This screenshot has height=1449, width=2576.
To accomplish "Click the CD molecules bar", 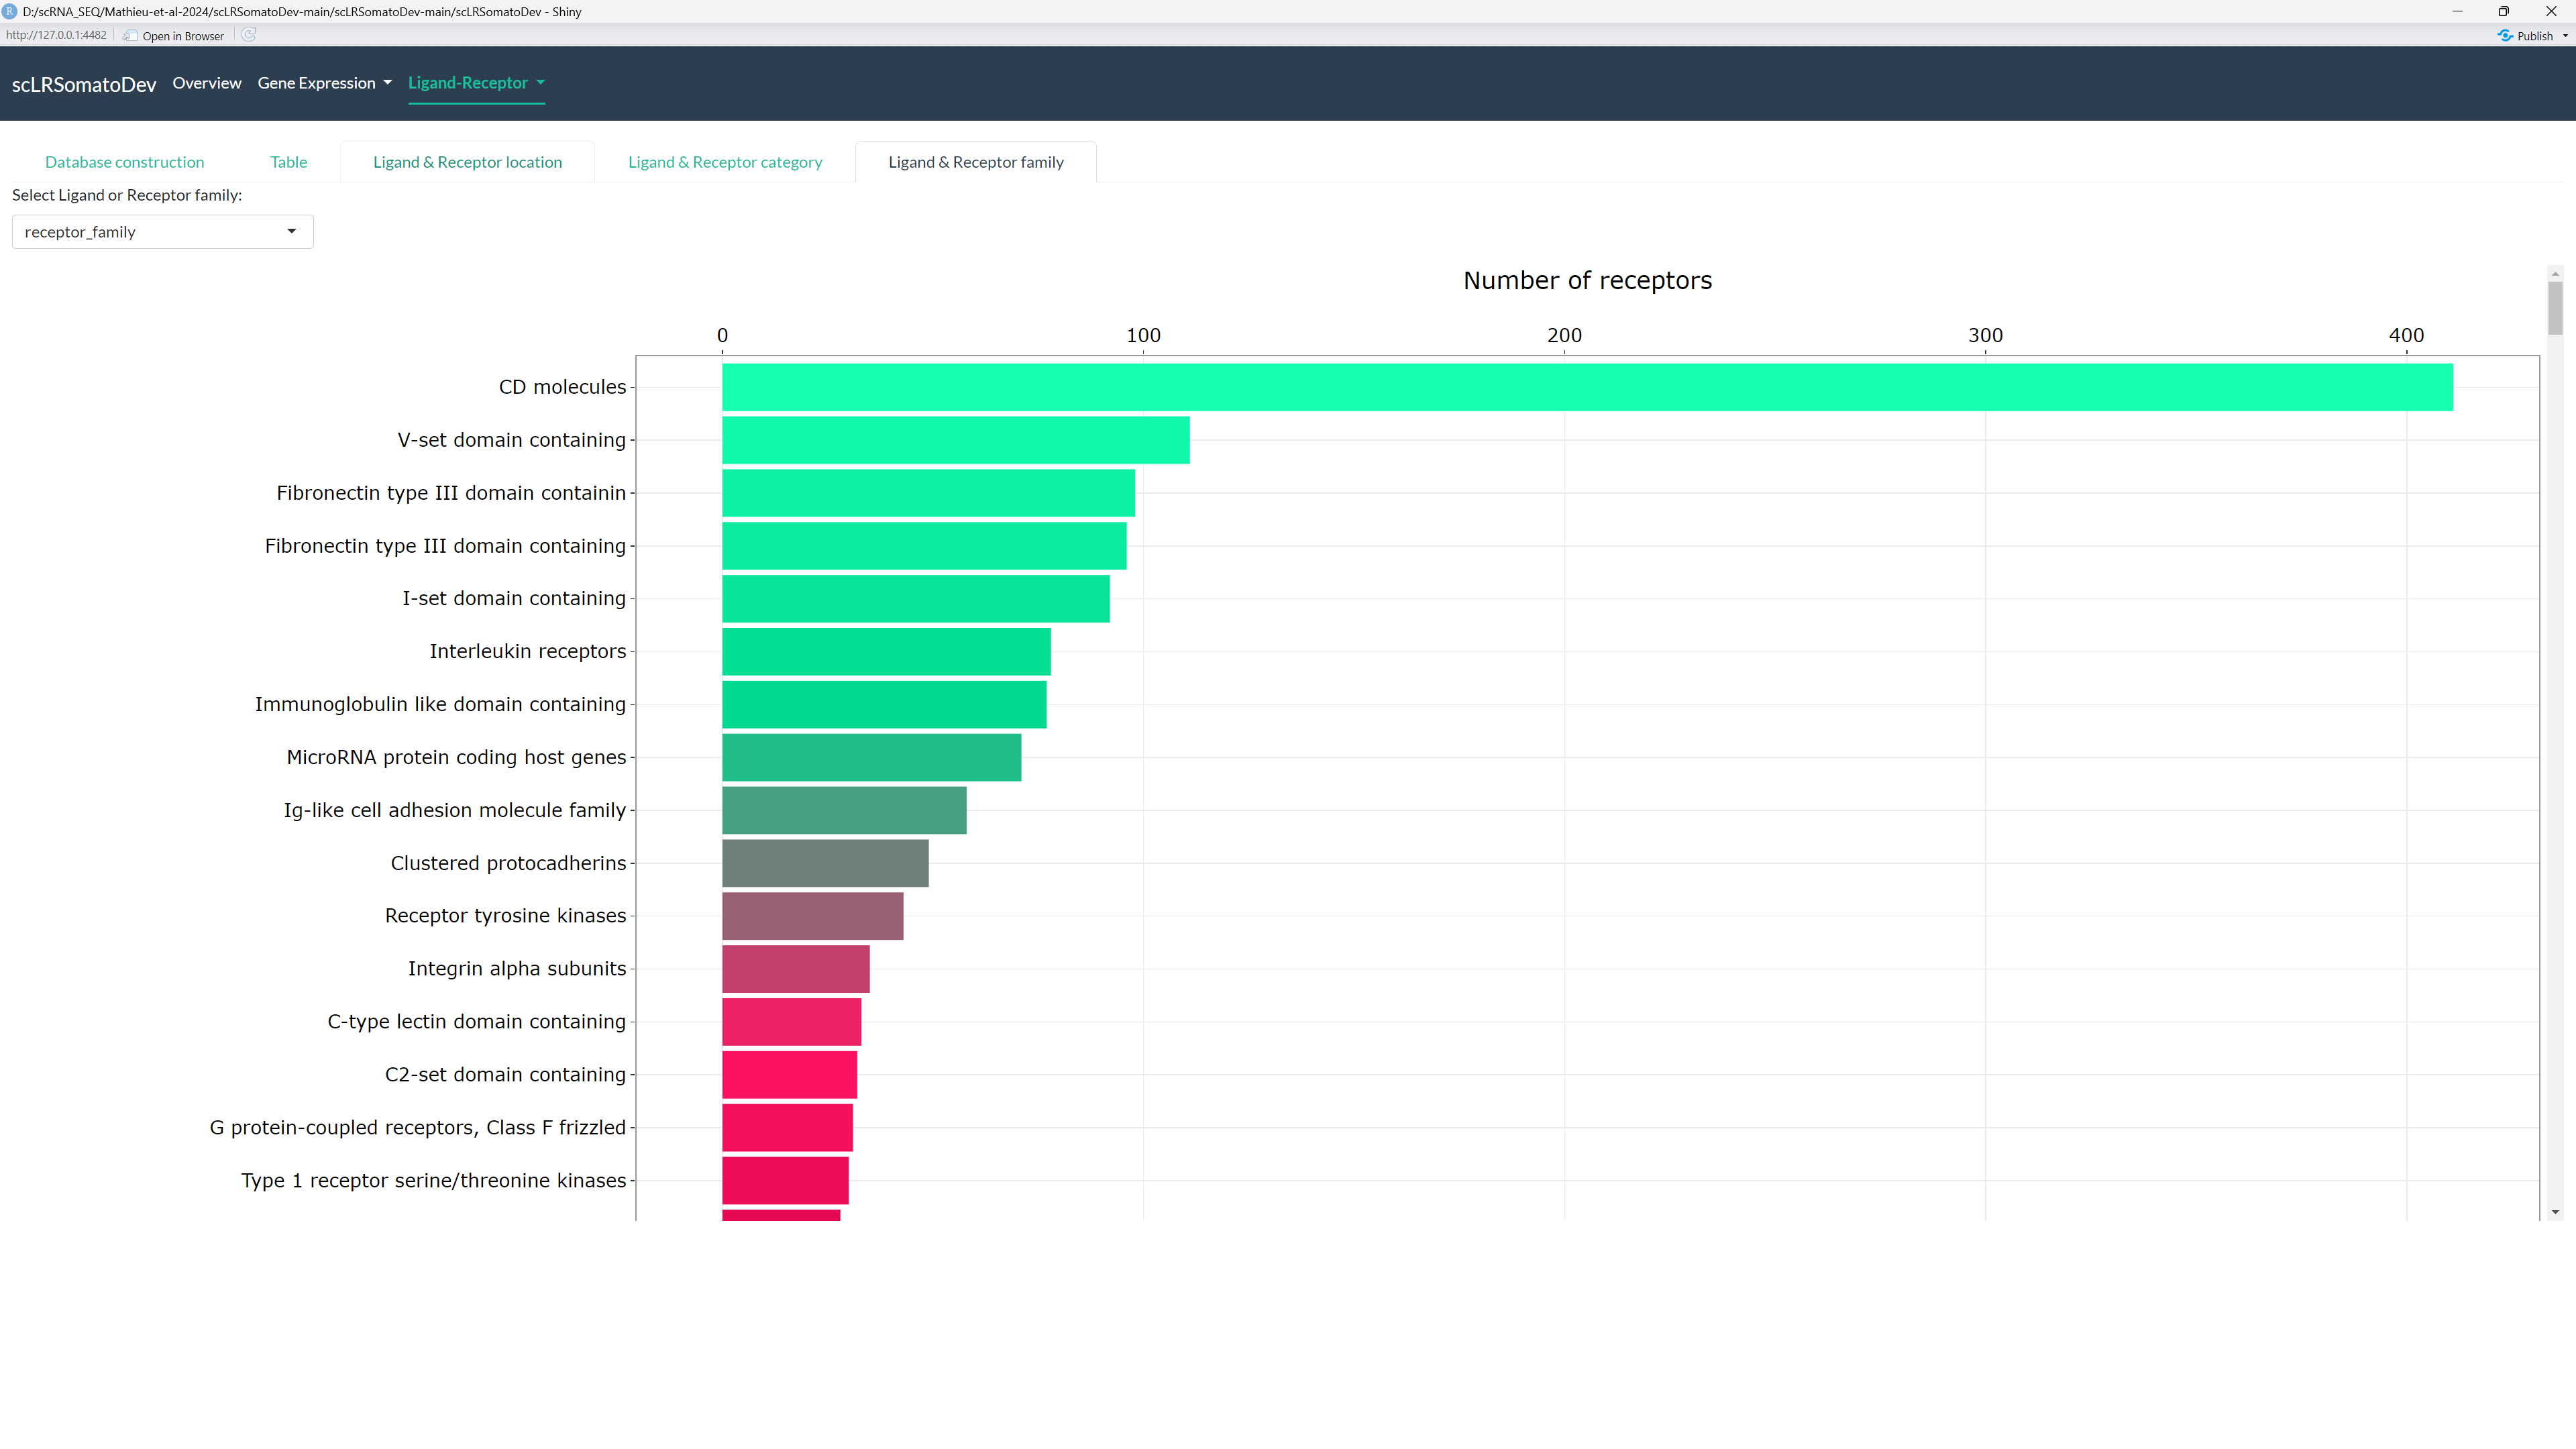I will coord(1586,387).
